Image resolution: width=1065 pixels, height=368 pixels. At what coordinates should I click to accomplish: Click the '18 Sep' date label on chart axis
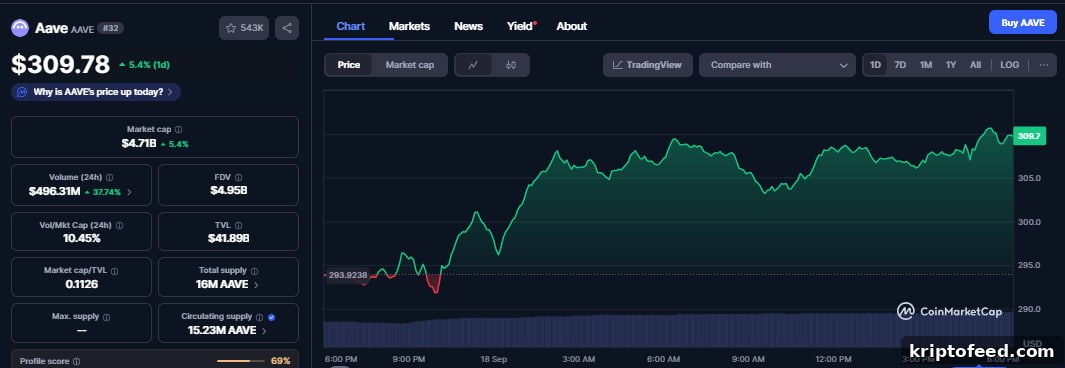point(494,359)
